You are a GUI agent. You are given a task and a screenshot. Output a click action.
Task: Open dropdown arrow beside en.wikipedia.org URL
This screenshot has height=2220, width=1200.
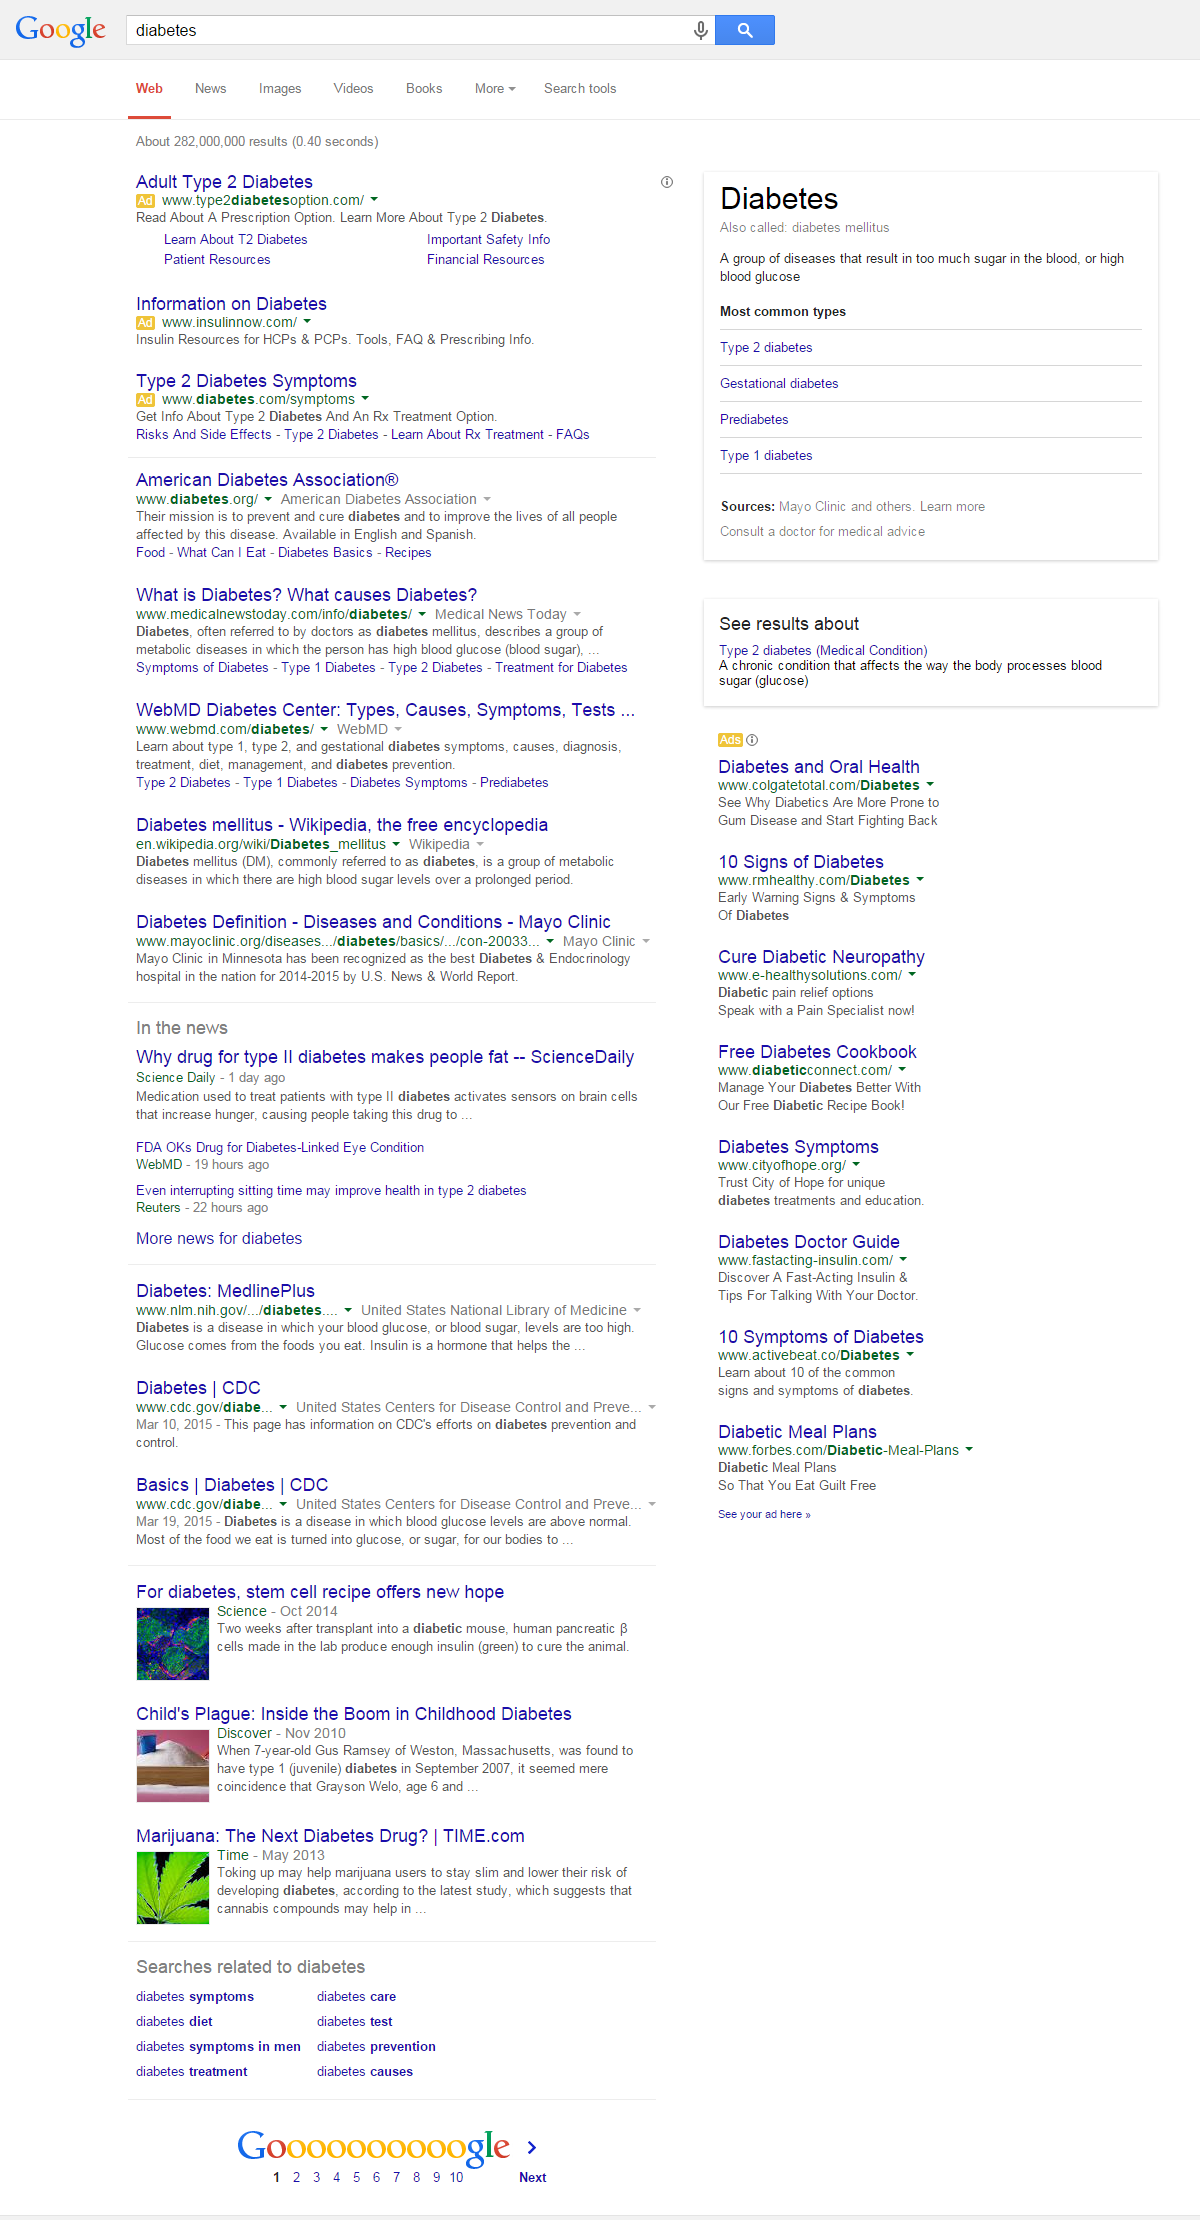[395, 844]
